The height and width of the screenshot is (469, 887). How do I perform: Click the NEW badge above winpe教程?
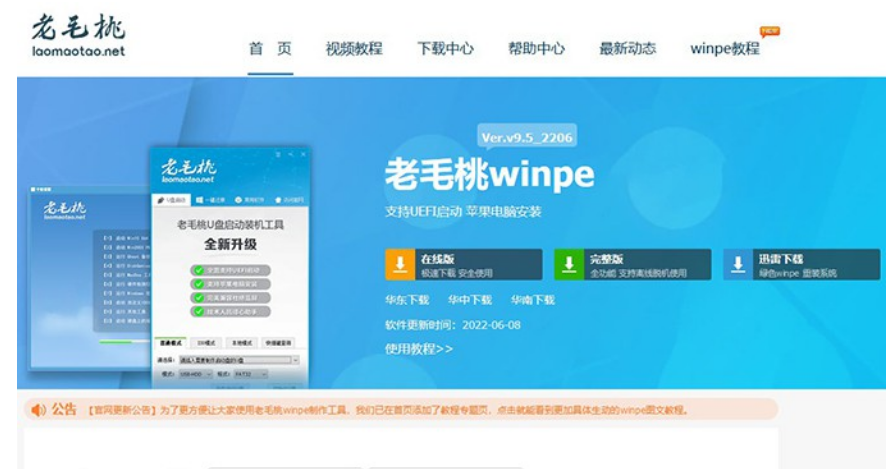(769, 32)
